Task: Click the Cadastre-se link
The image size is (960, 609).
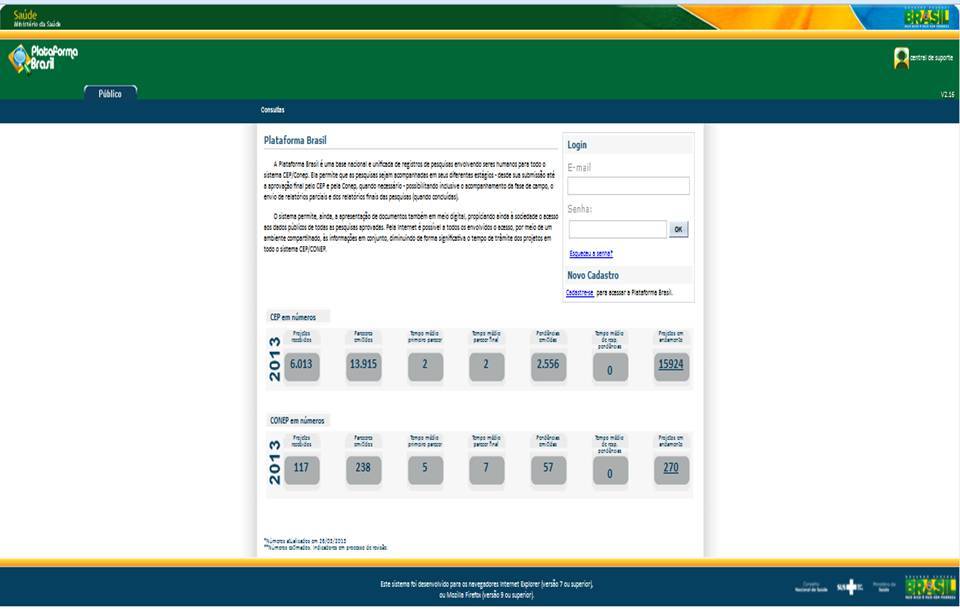Action: pos(579,293)
